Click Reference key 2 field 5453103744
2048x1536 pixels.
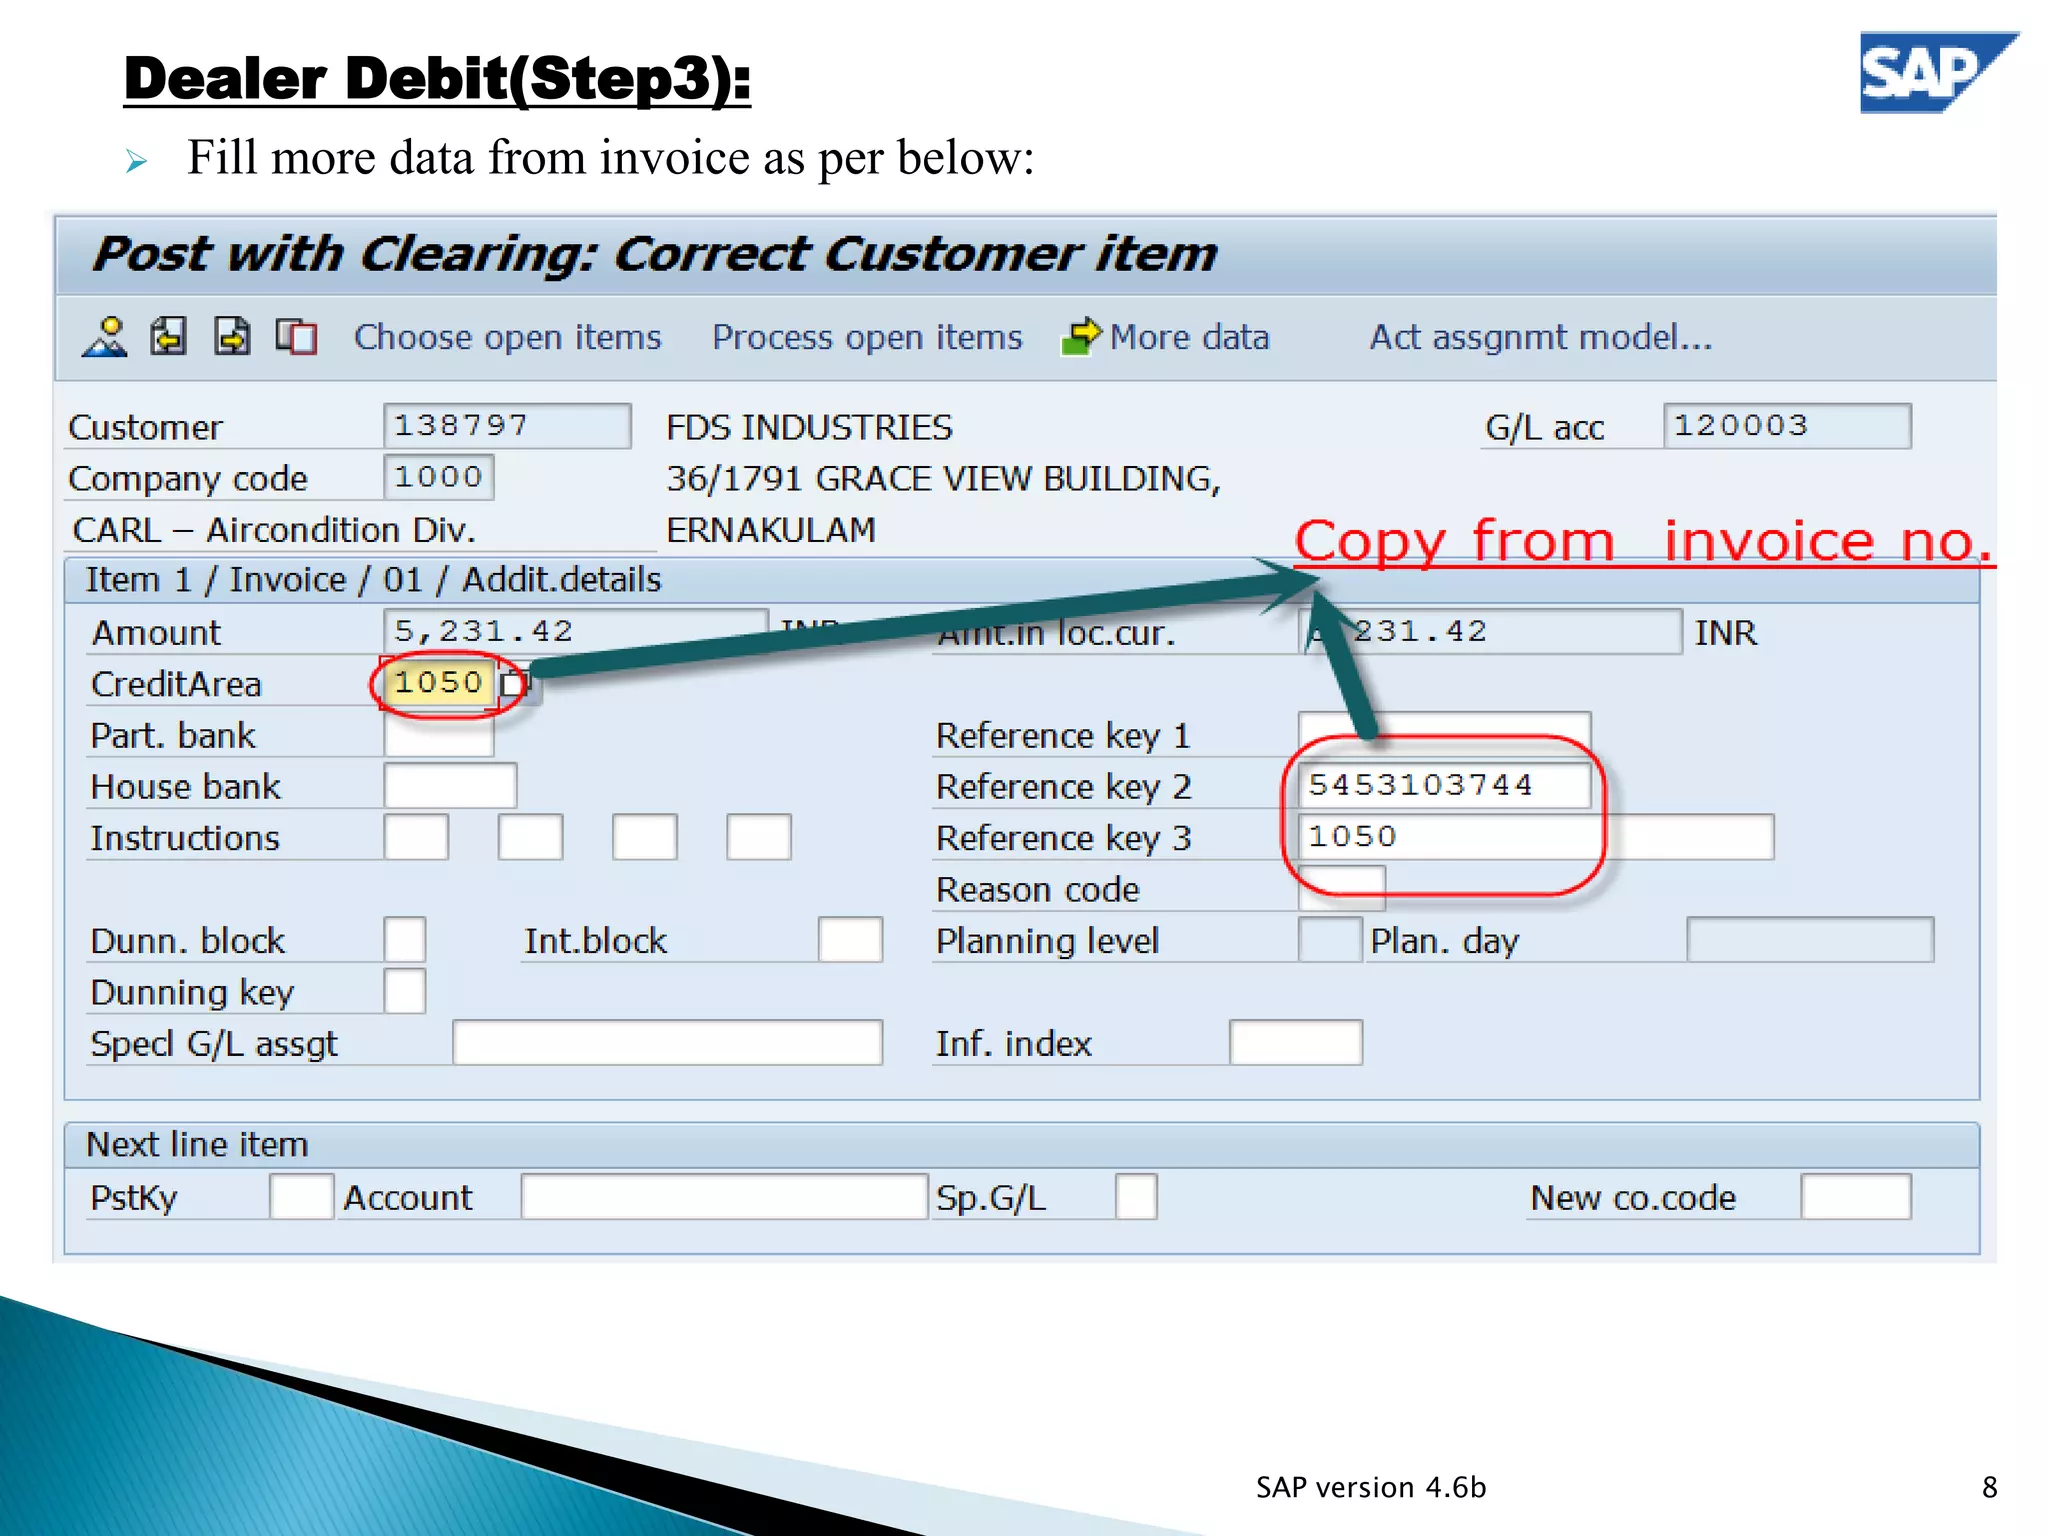[x=1444, y=786]
